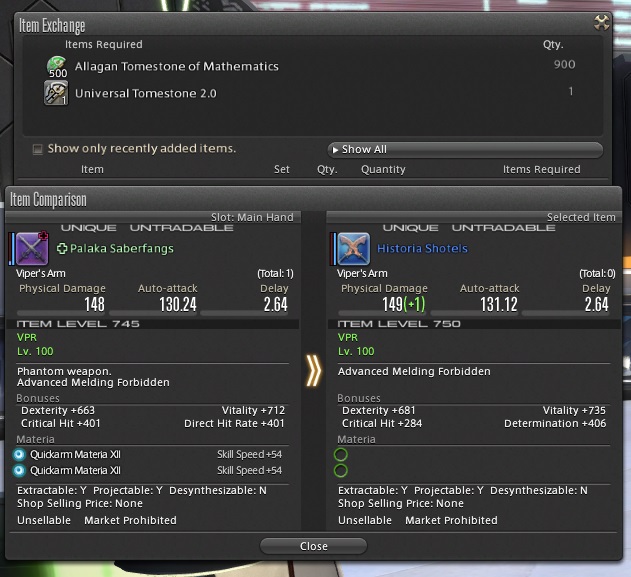
Task: Select the Historia Shotels weapon icon
Action: click(353, 249)
